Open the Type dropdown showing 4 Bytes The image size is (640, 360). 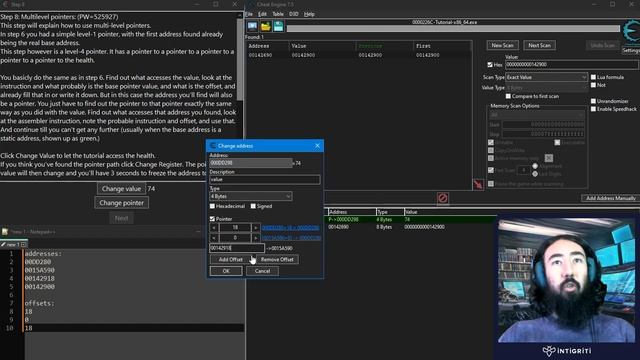(251, 196)
